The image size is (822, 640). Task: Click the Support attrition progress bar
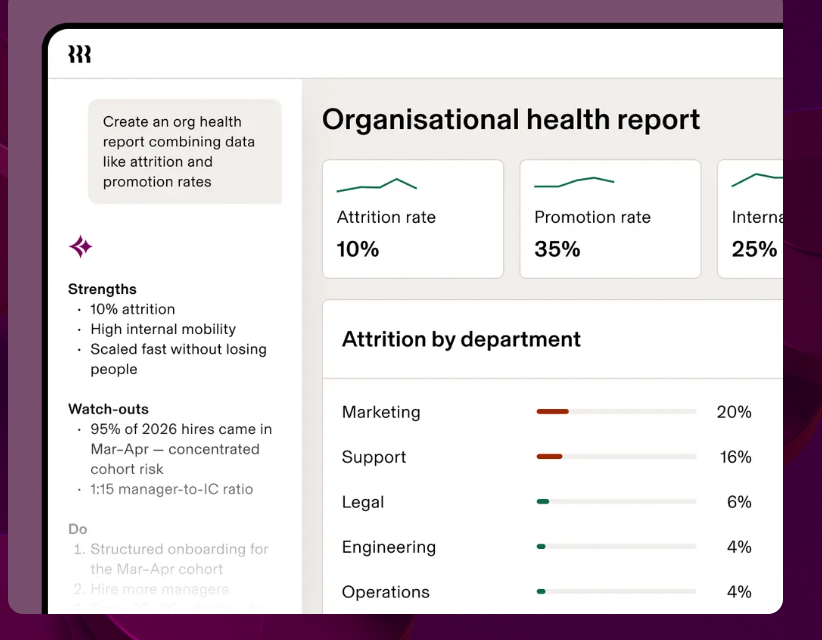[x=616, y=457]
